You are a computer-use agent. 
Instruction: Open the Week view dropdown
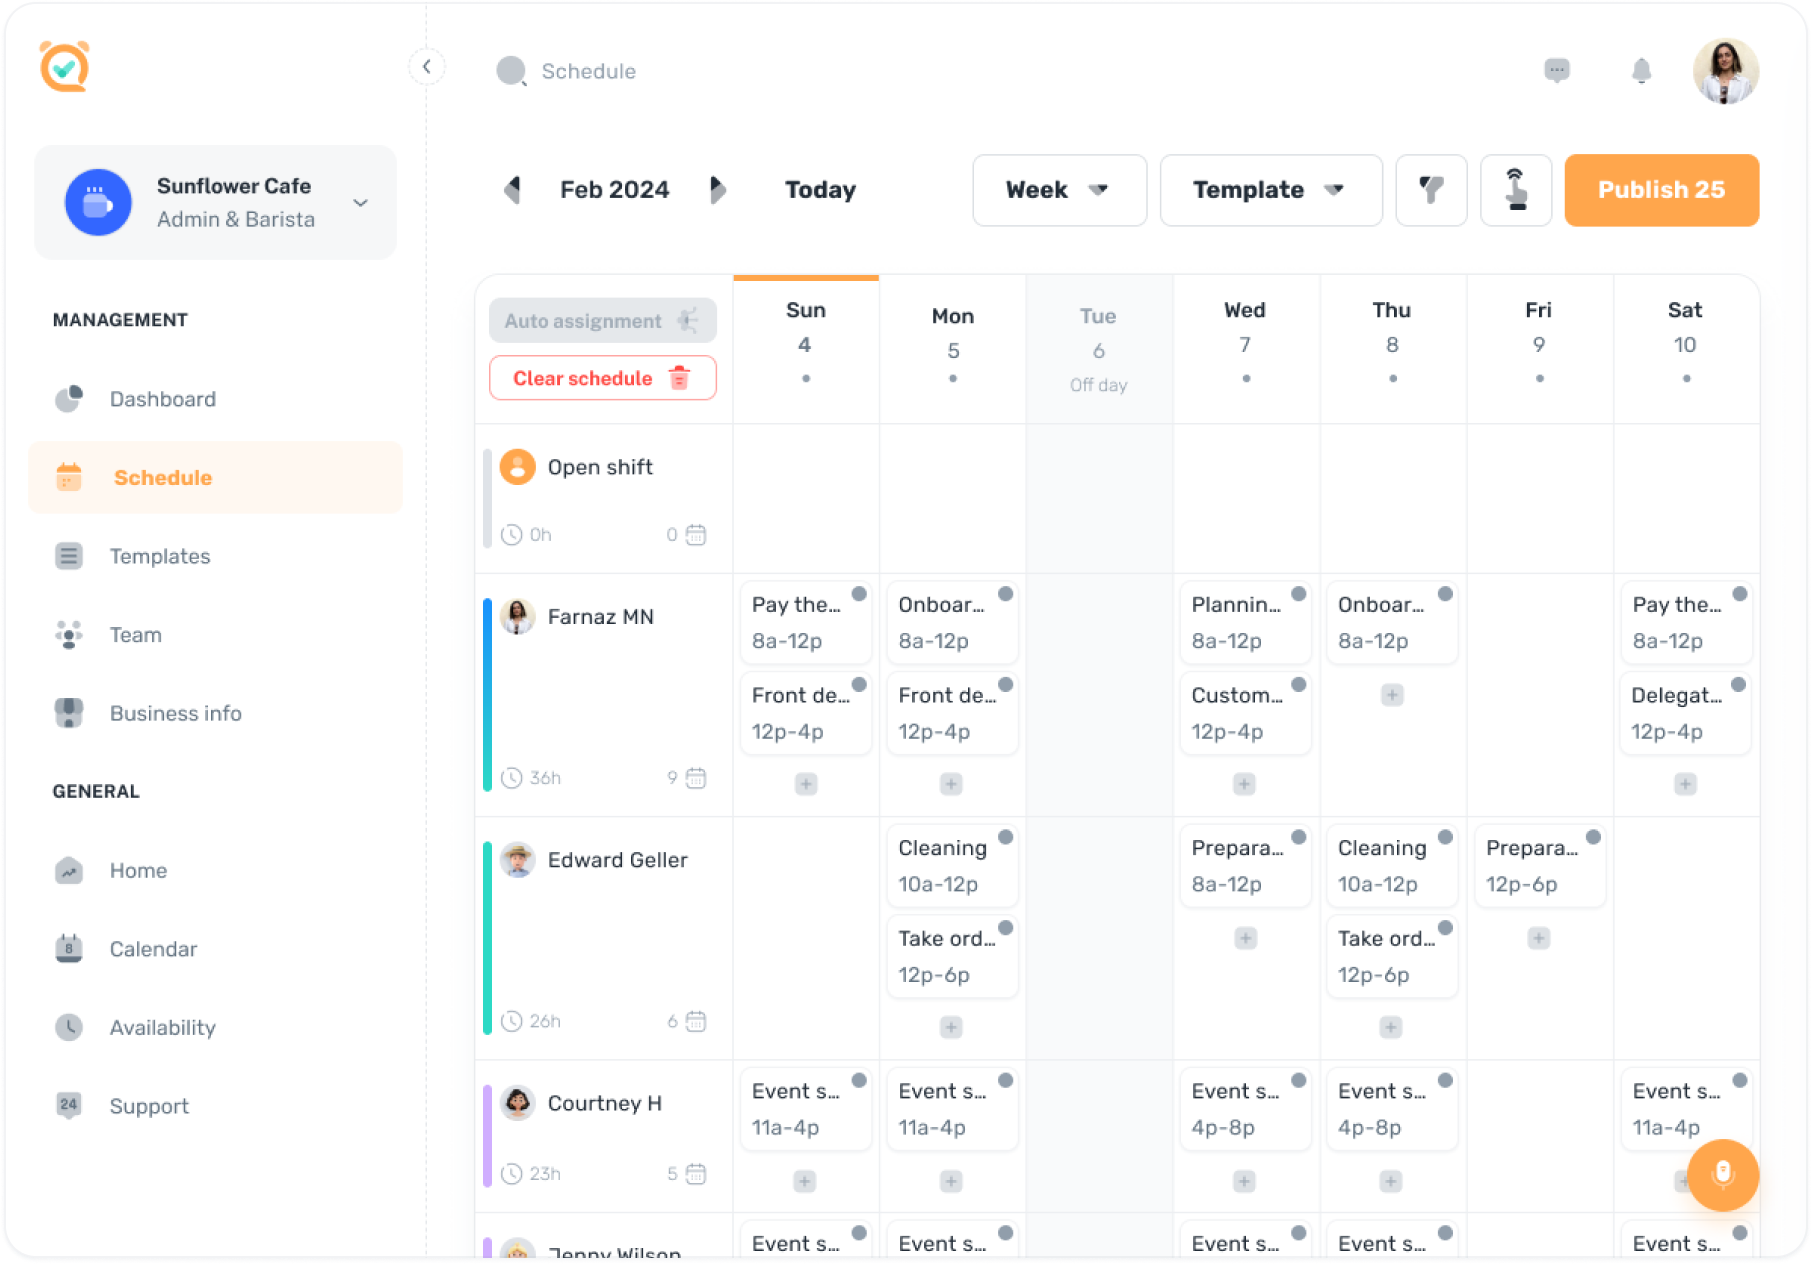1059,190
